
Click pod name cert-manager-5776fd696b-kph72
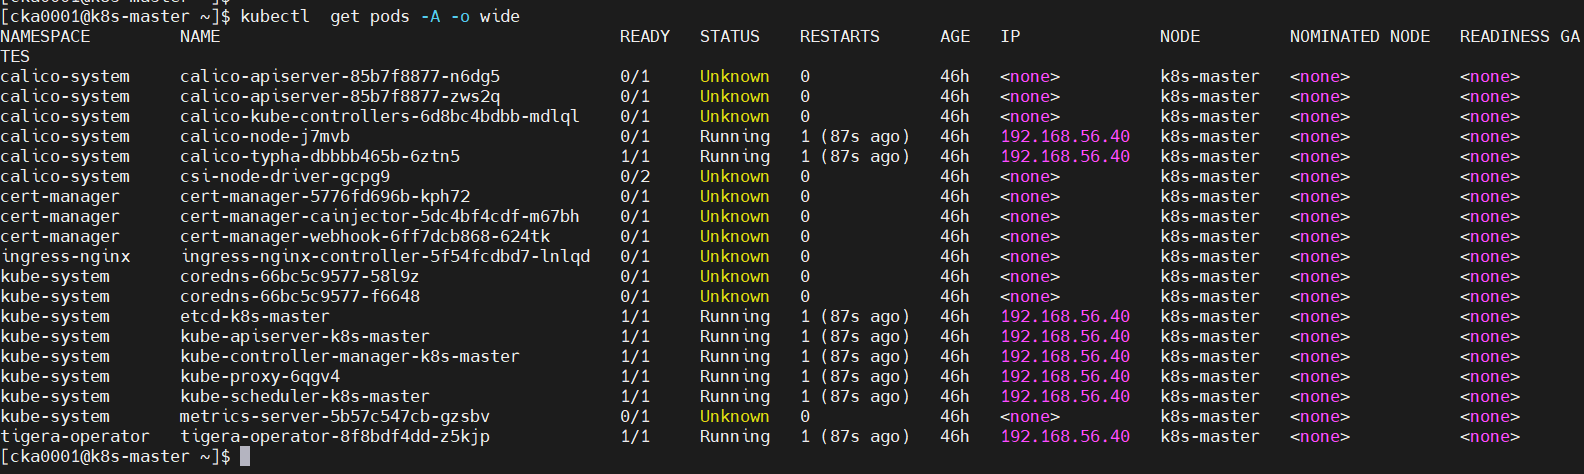325,196
